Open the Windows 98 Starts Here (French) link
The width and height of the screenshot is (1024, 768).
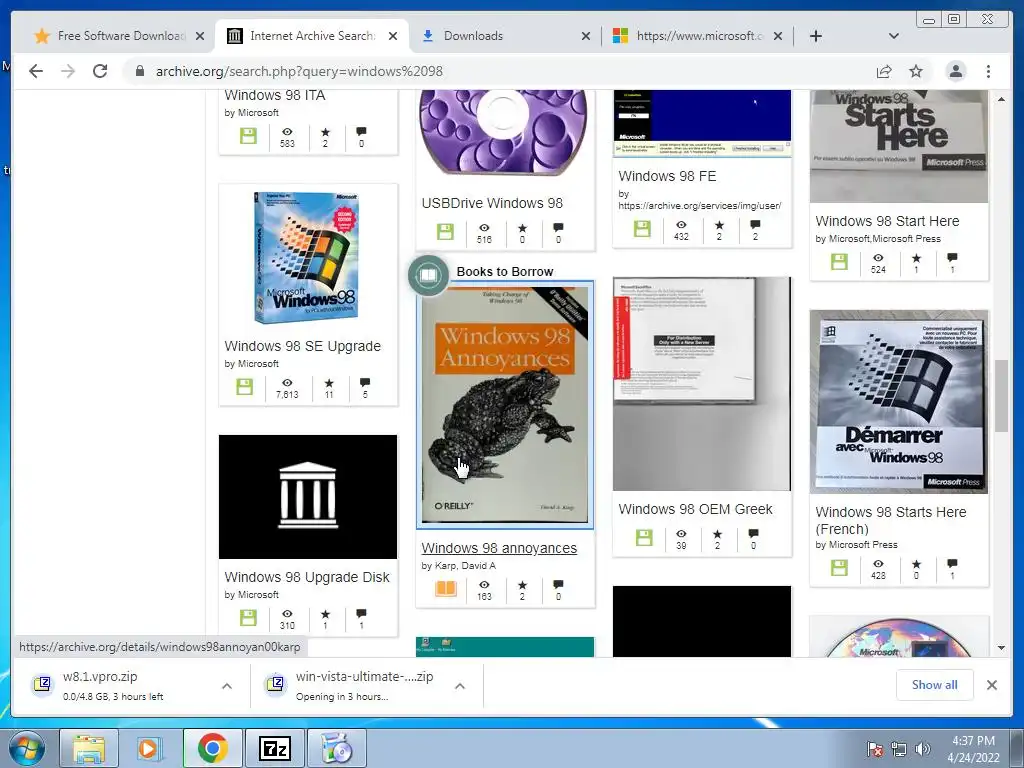pos(891,520)
